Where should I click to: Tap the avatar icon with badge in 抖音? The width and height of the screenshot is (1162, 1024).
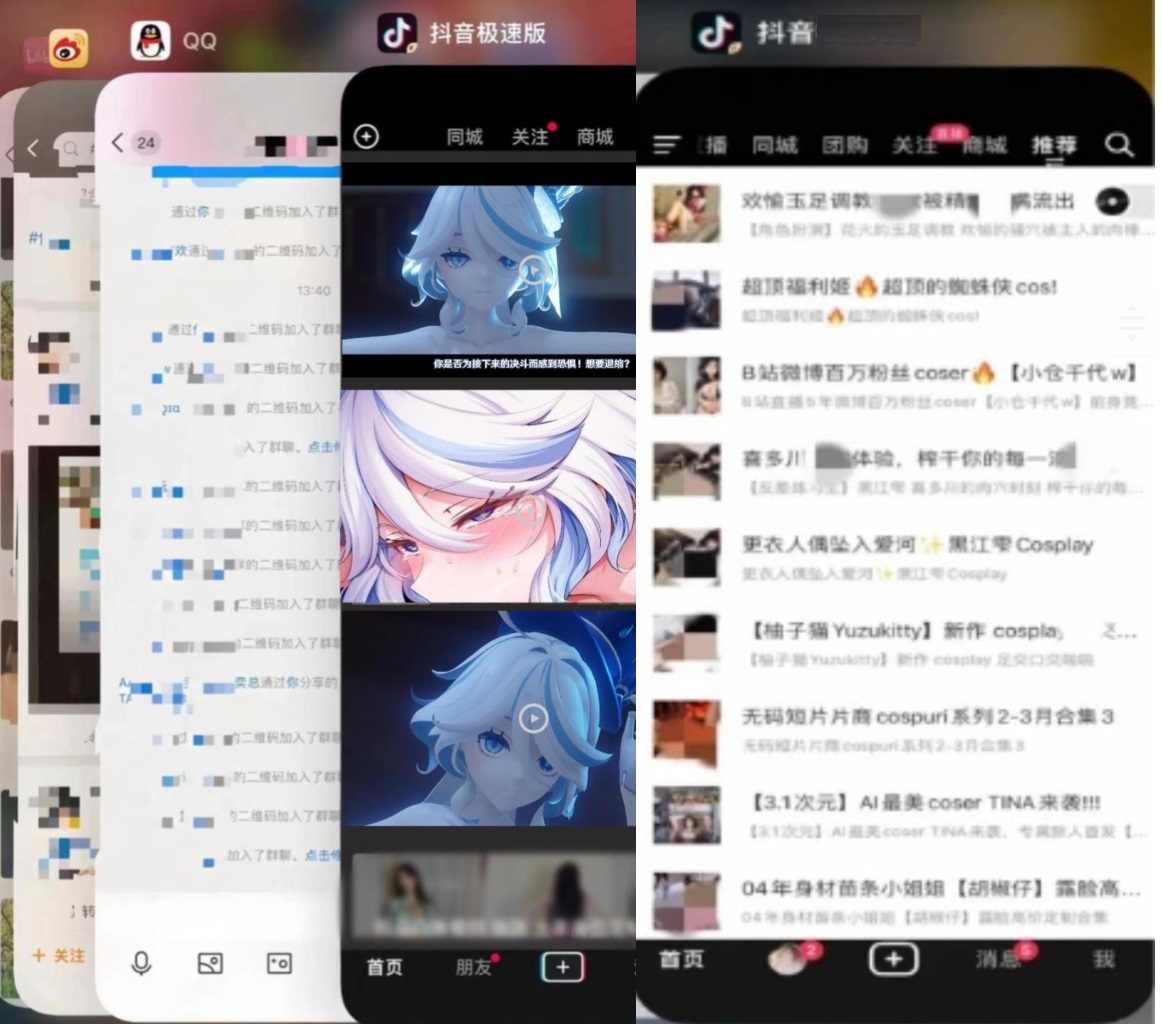click(x=788, y=960)
